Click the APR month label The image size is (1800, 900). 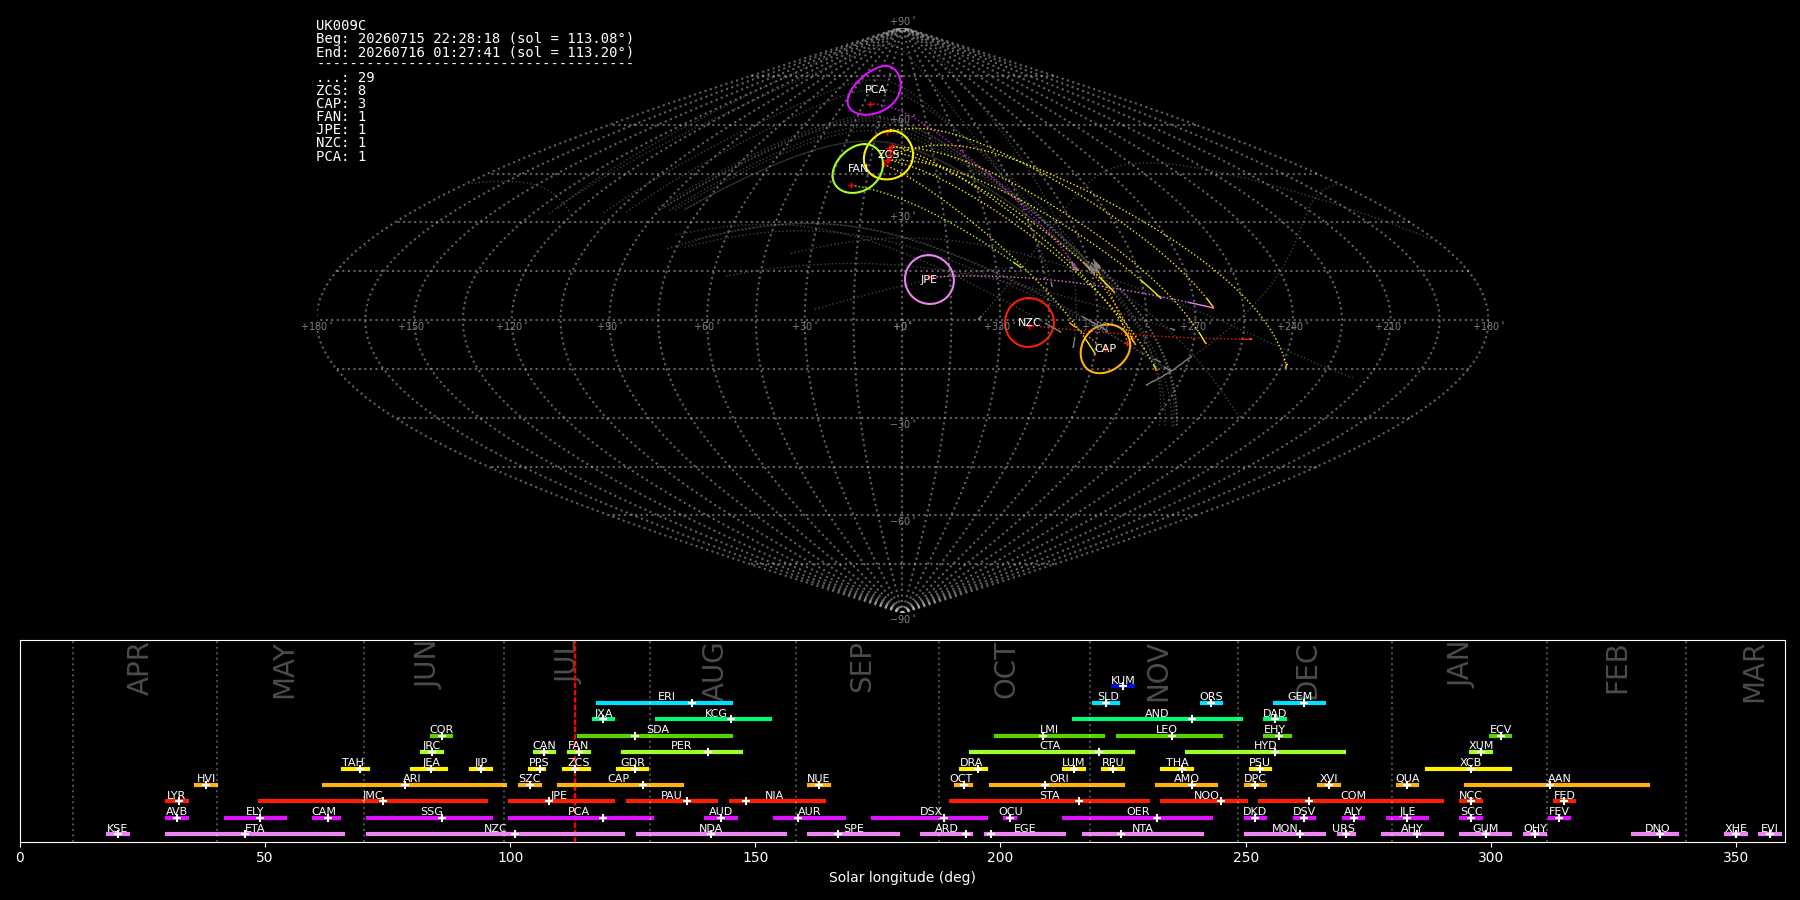click(138, 669)
